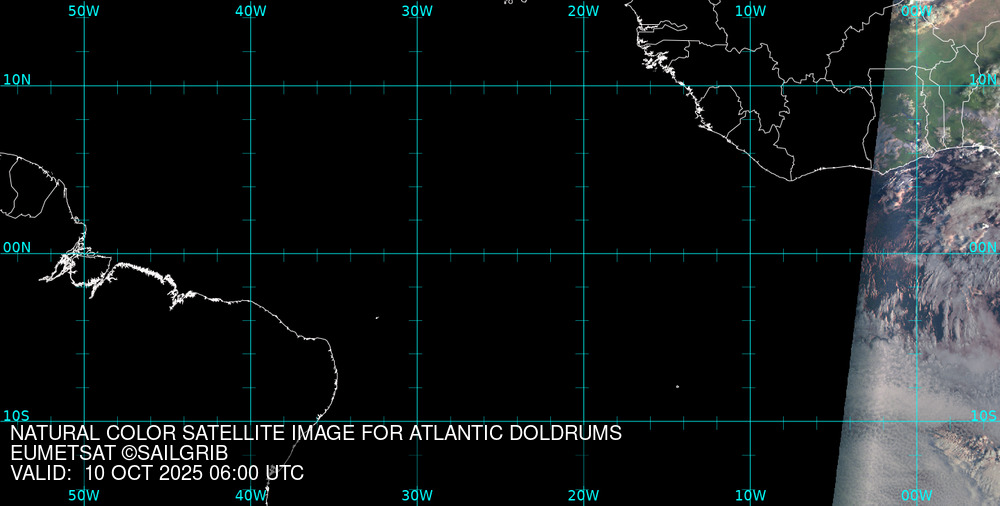The height and width of the screenshot is (506, 1000).
Task: Click the small island dot between 20W and 10W
Action: pyautogui.click(x=677, y=387)
